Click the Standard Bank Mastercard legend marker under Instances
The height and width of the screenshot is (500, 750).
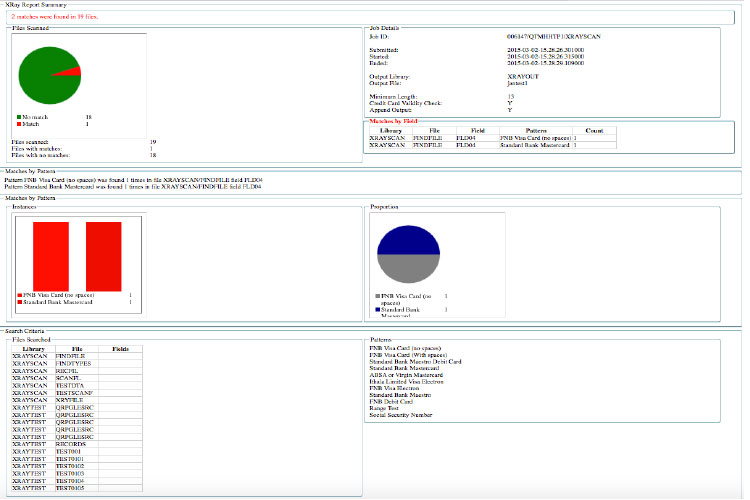click(x=19, y=301)
